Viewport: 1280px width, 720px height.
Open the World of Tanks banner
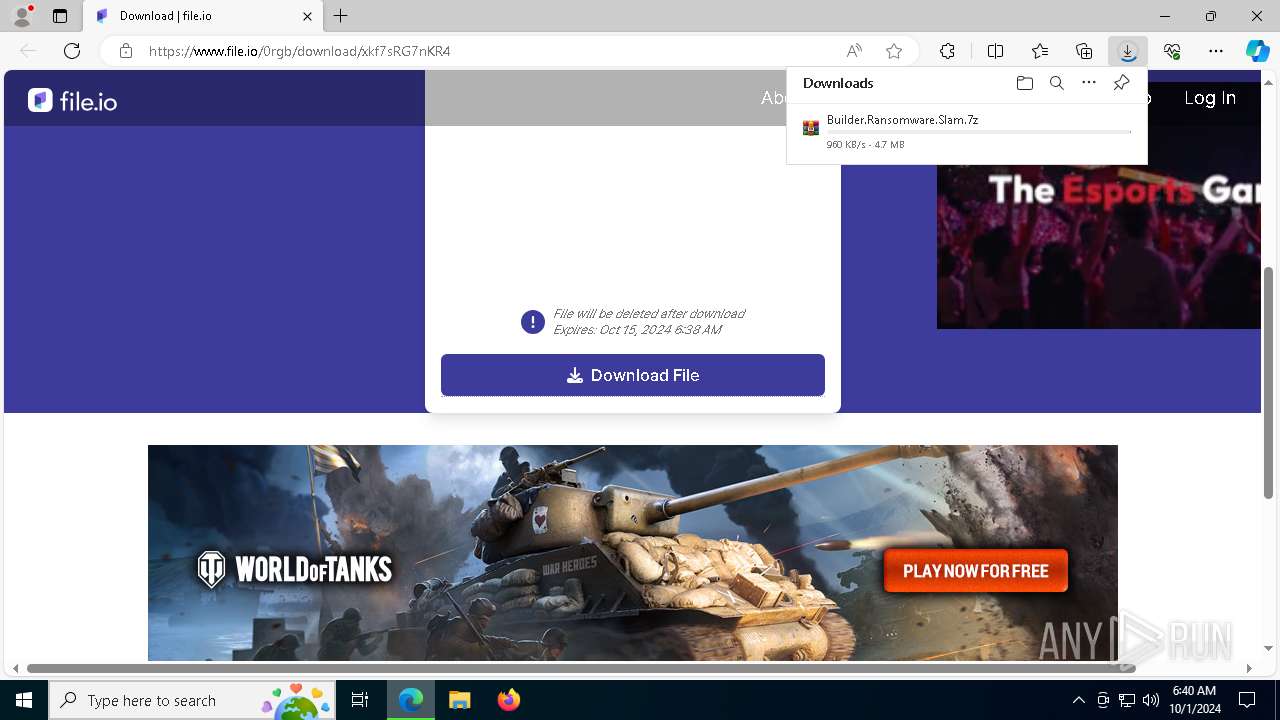[633, 553]
